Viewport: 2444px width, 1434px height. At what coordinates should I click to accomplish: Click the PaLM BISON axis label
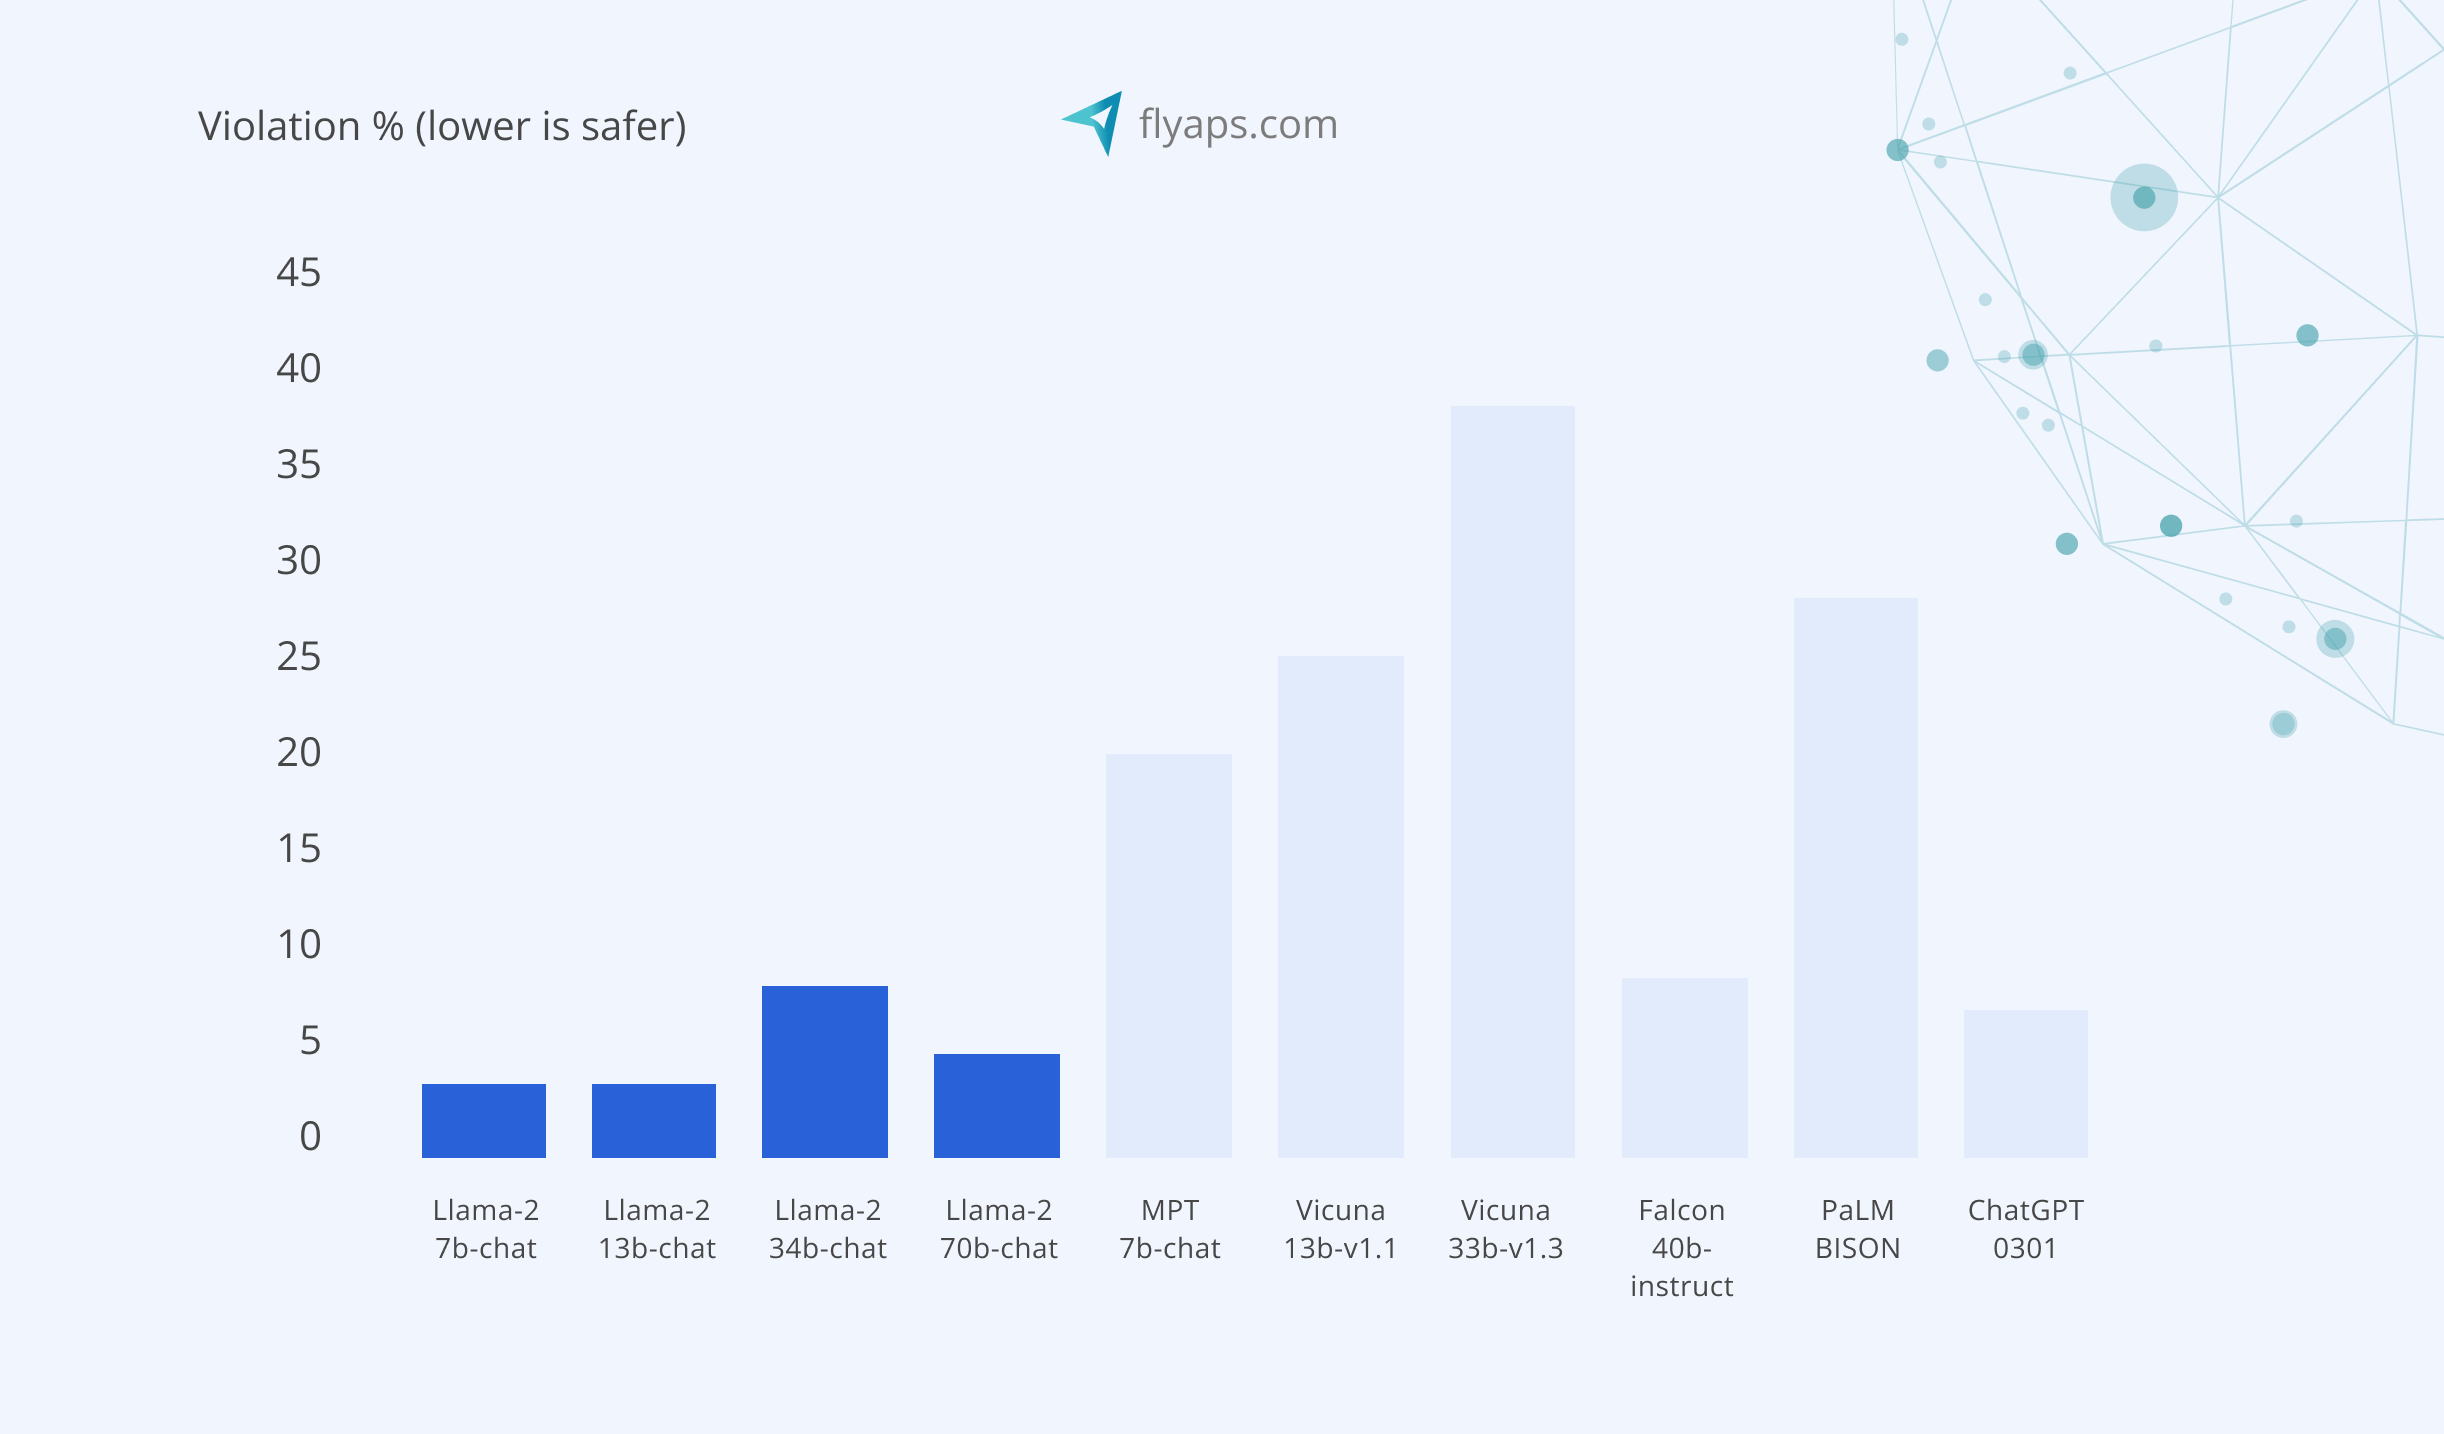point(1856,1228)
